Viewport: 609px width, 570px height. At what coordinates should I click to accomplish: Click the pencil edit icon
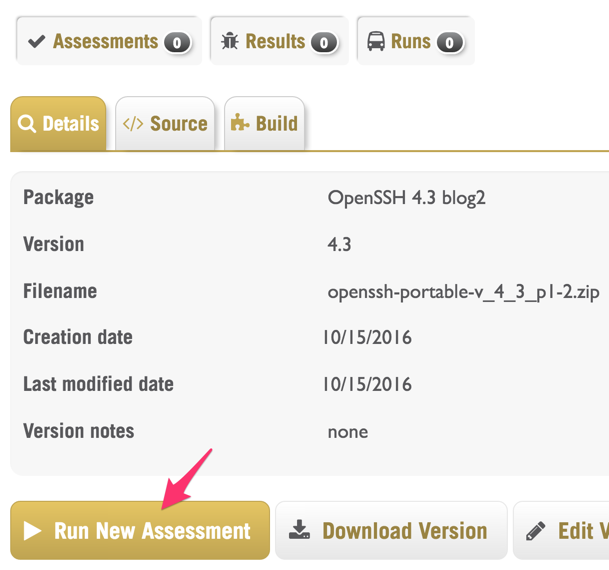coord(536,531)
